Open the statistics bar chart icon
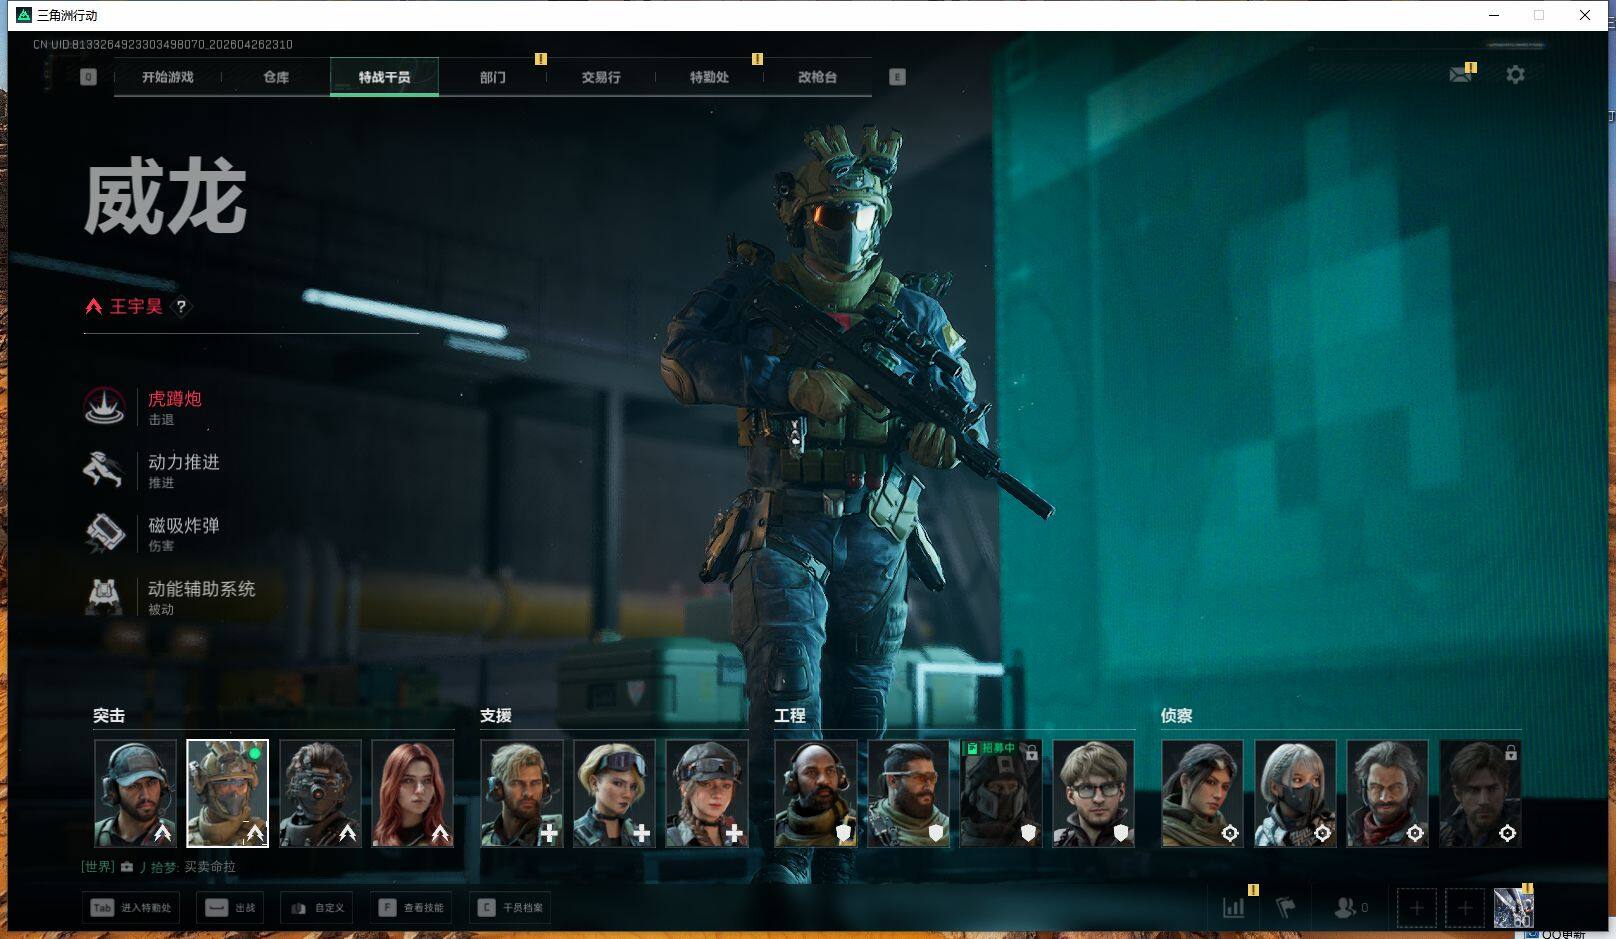This screenshot has height=939, width=1616. coord(1234,907)
